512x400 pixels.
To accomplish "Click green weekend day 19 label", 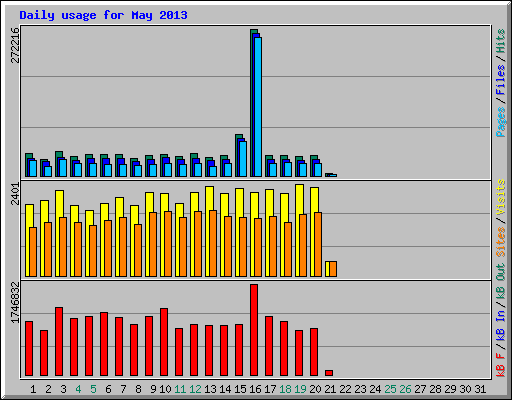I will click(300, 389).
